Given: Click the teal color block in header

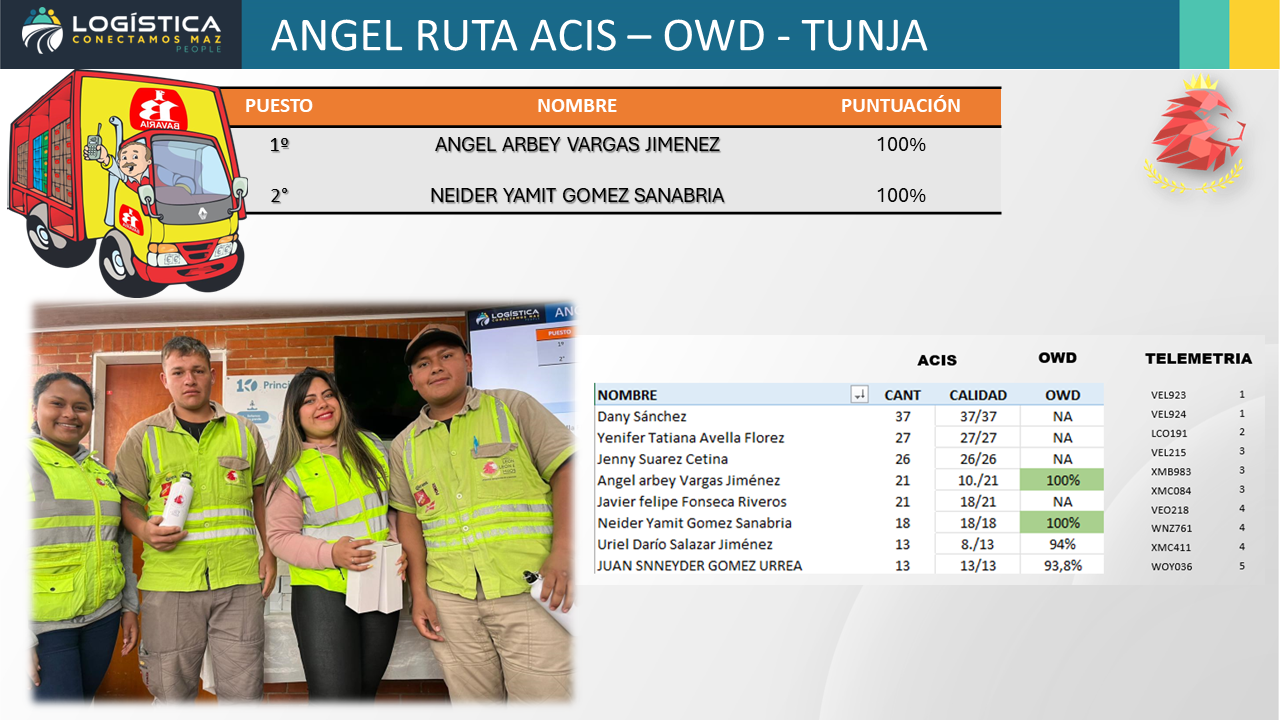Looking at the screenshot, I should [1203, 34].
